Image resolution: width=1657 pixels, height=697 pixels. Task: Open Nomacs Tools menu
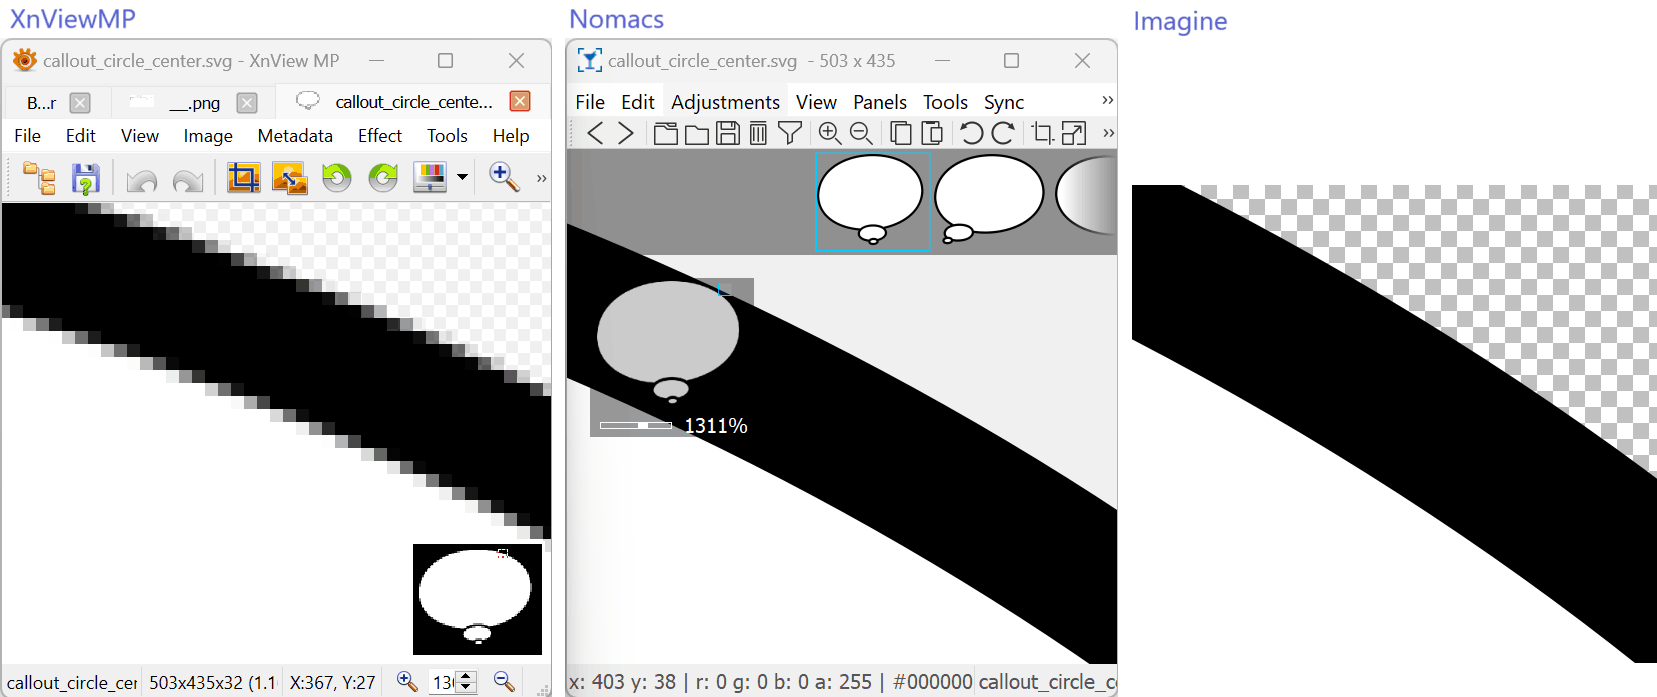point(945,102)
